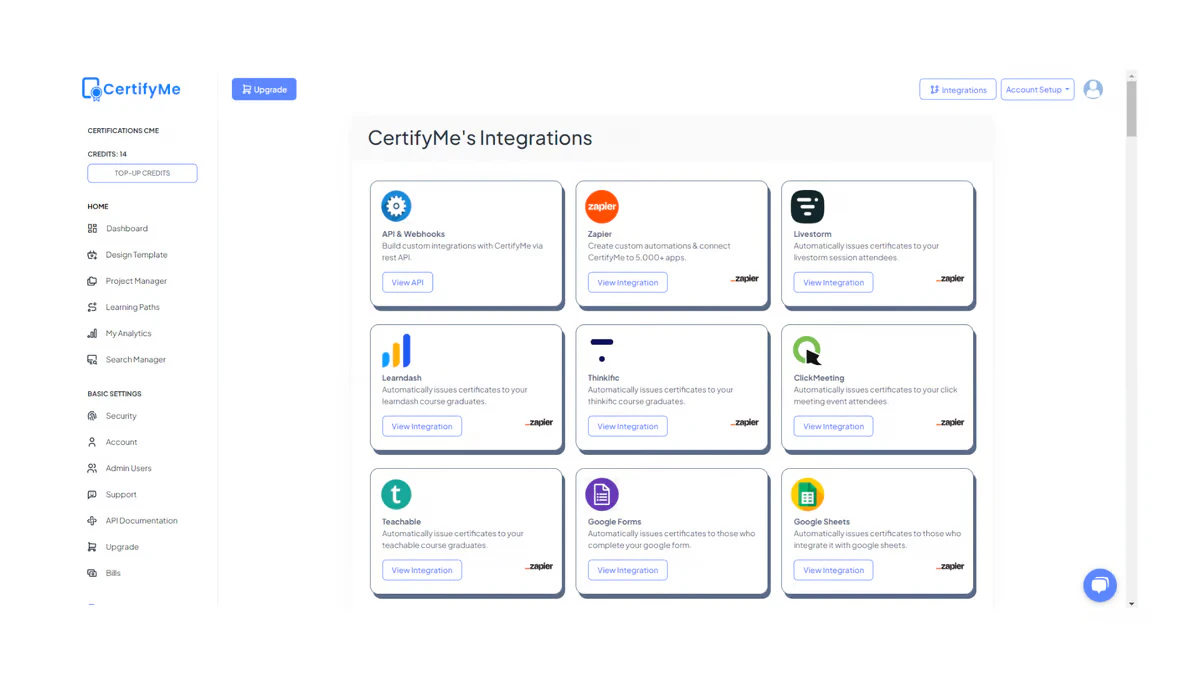Click the Zapier integration icon

601,205
